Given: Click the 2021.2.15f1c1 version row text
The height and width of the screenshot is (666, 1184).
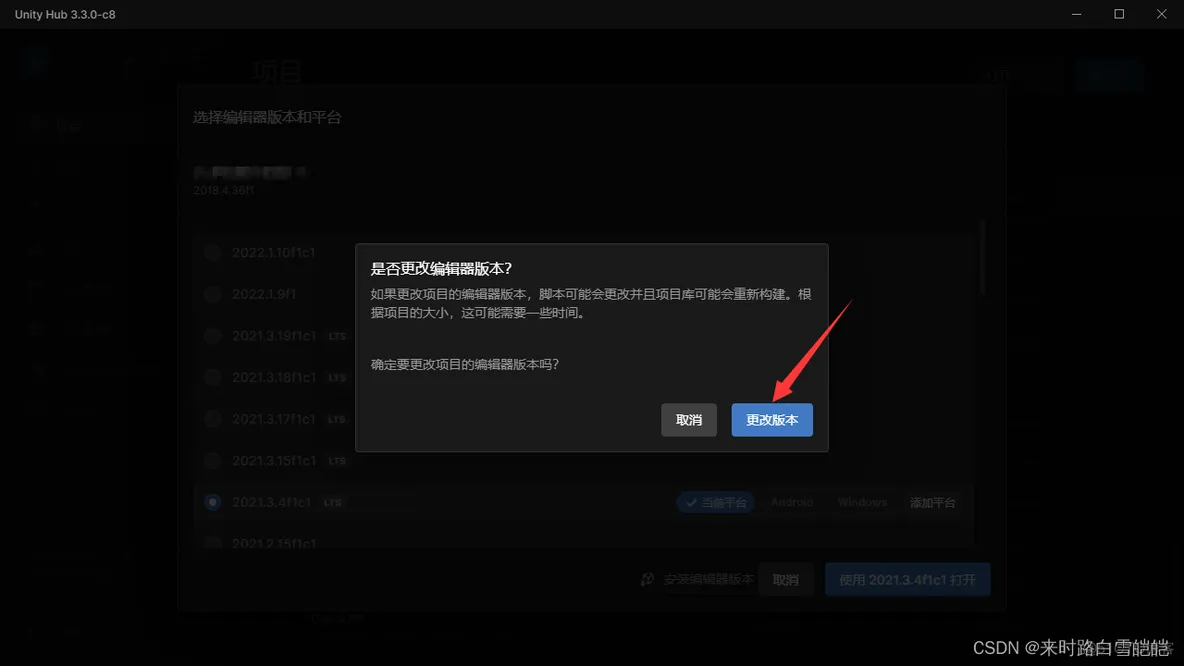Looking at the screenshot, I should point(274,544).
